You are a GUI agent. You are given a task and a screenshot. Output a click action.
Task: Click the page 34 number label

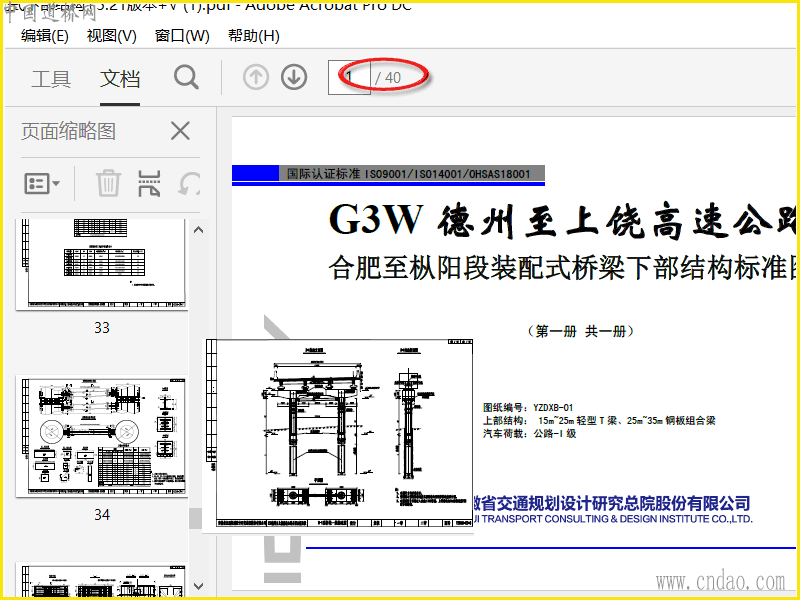click(x=102, y=515)
